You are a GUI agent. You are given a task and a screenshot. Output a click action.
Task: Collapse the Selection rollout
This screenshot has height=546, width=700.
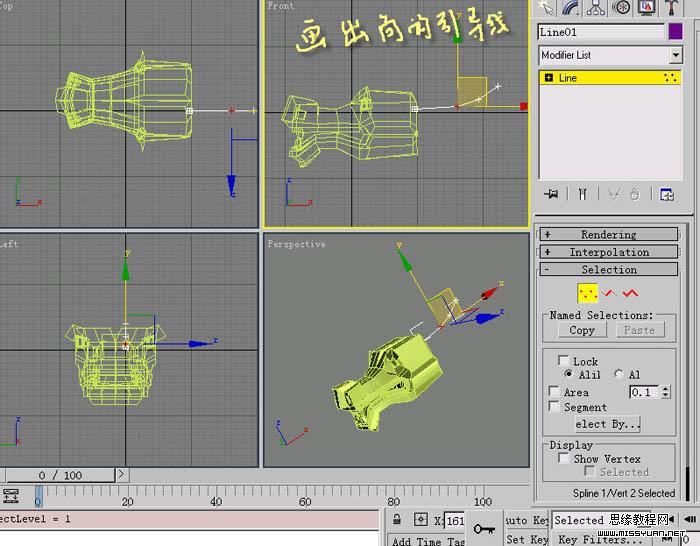609,270
